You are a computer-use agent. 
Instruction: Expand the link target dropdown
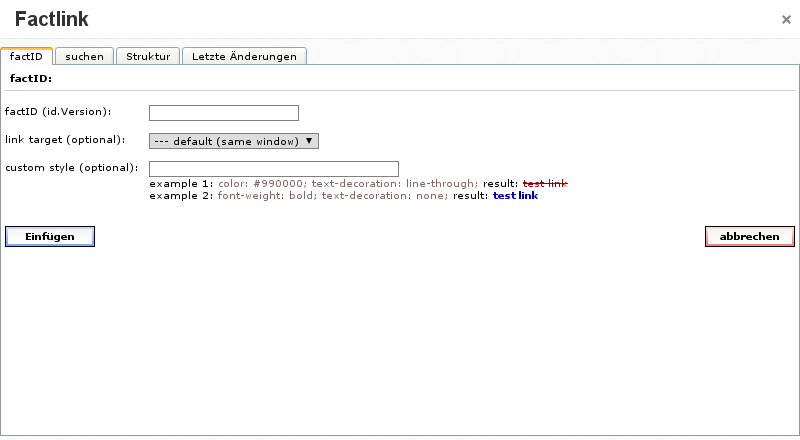[x=233, y=141]
